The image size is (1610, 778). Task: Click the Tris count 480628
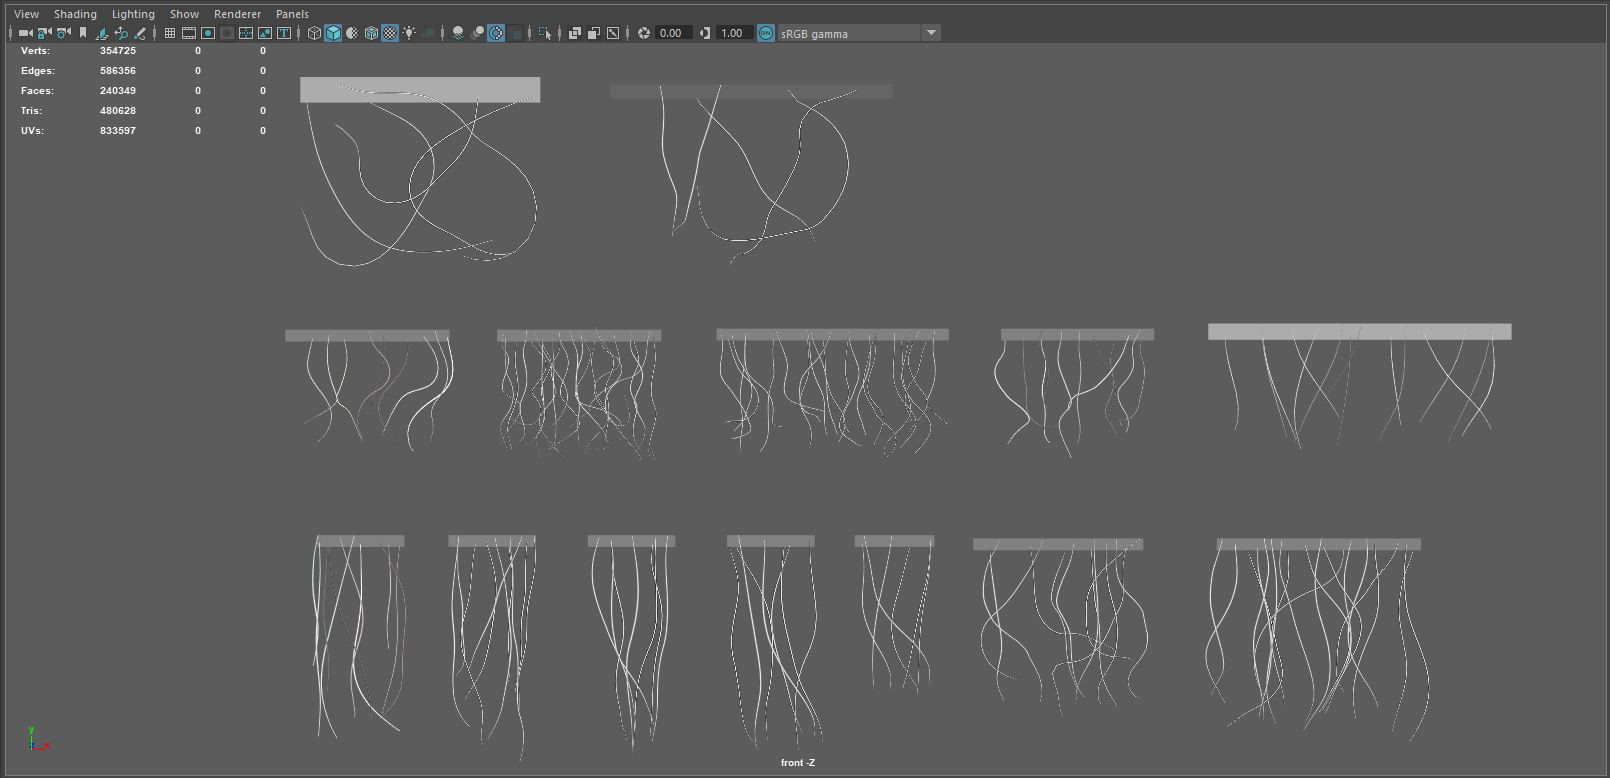118,111
